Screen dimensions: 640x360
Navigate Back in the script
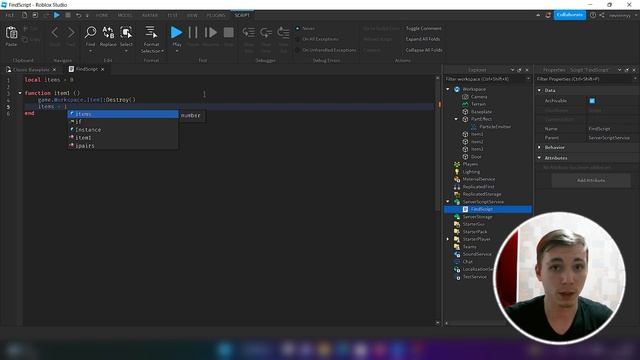click(x=55, y=32)
